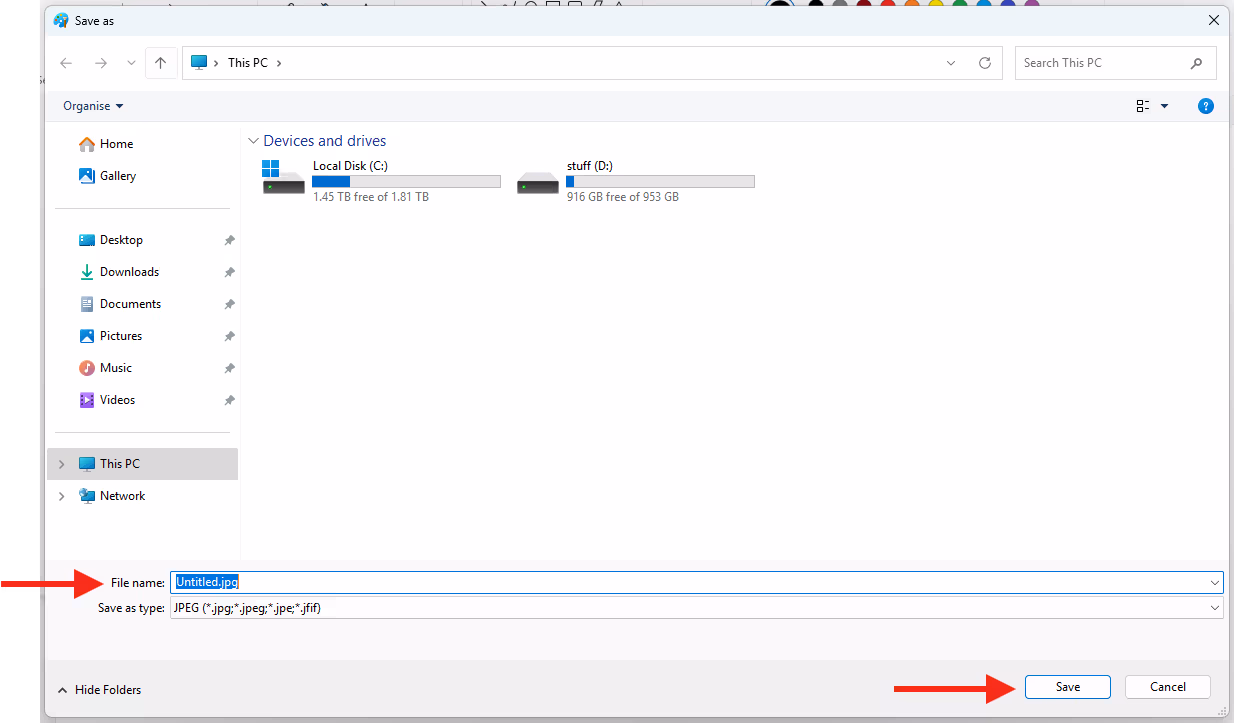Image resolution: width=1234 pixels, height=723 pixels.
Task: Open the Organise dropdown menu
Action: 93,106
